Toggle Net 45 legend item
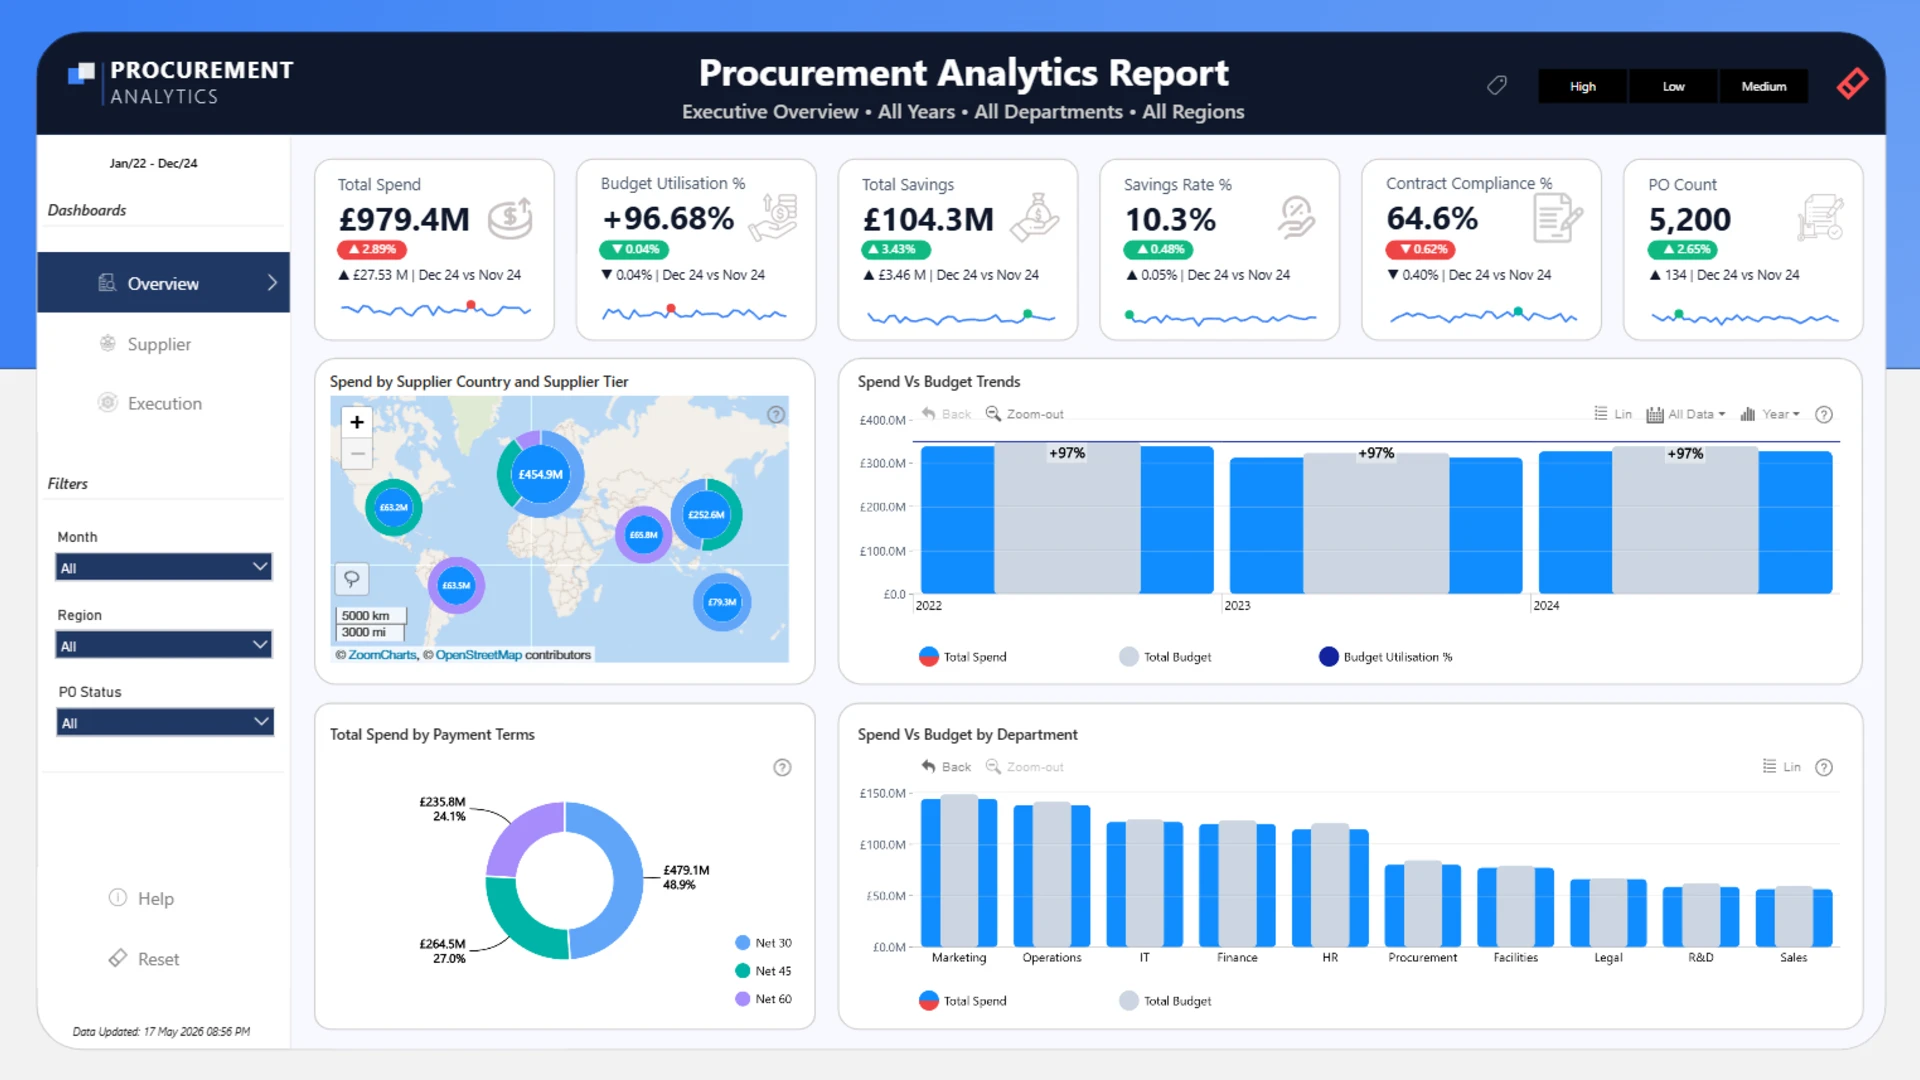The image size is (1920, 1080). click(763, 971)
